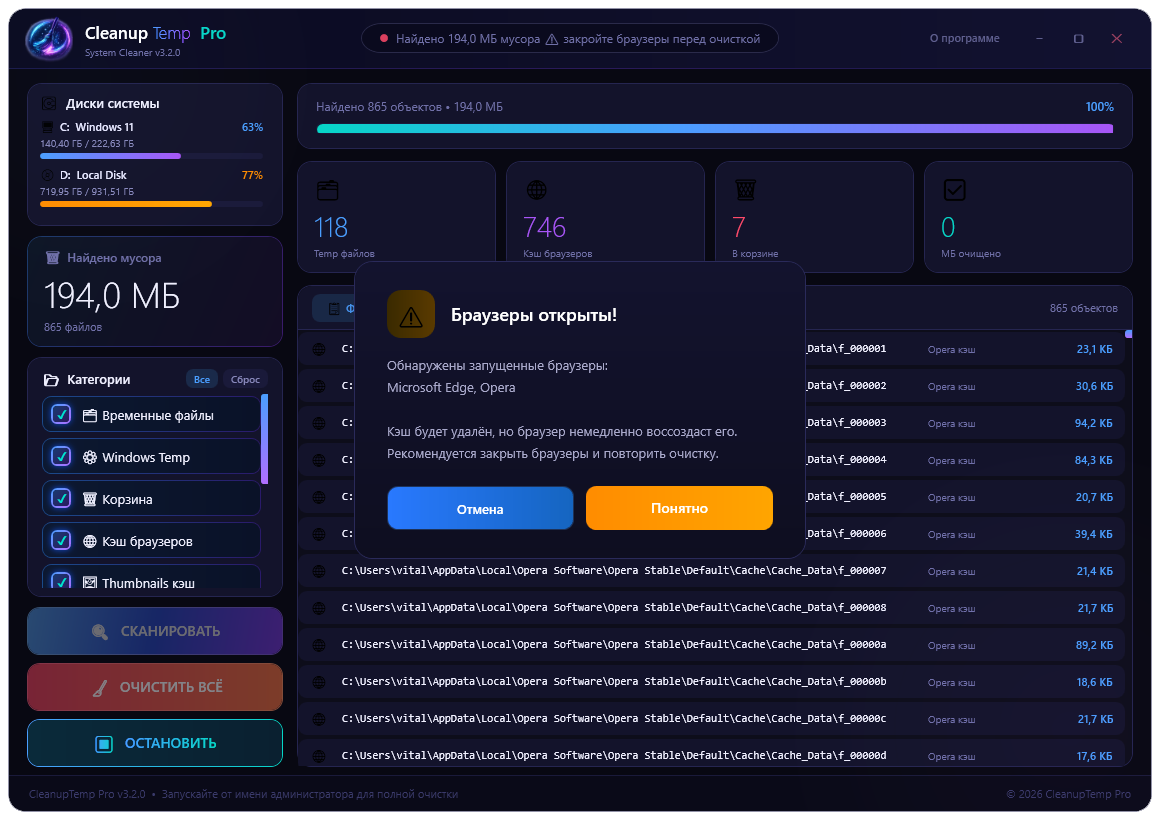Click the 89,2 КБ size value

point(1094,645)
